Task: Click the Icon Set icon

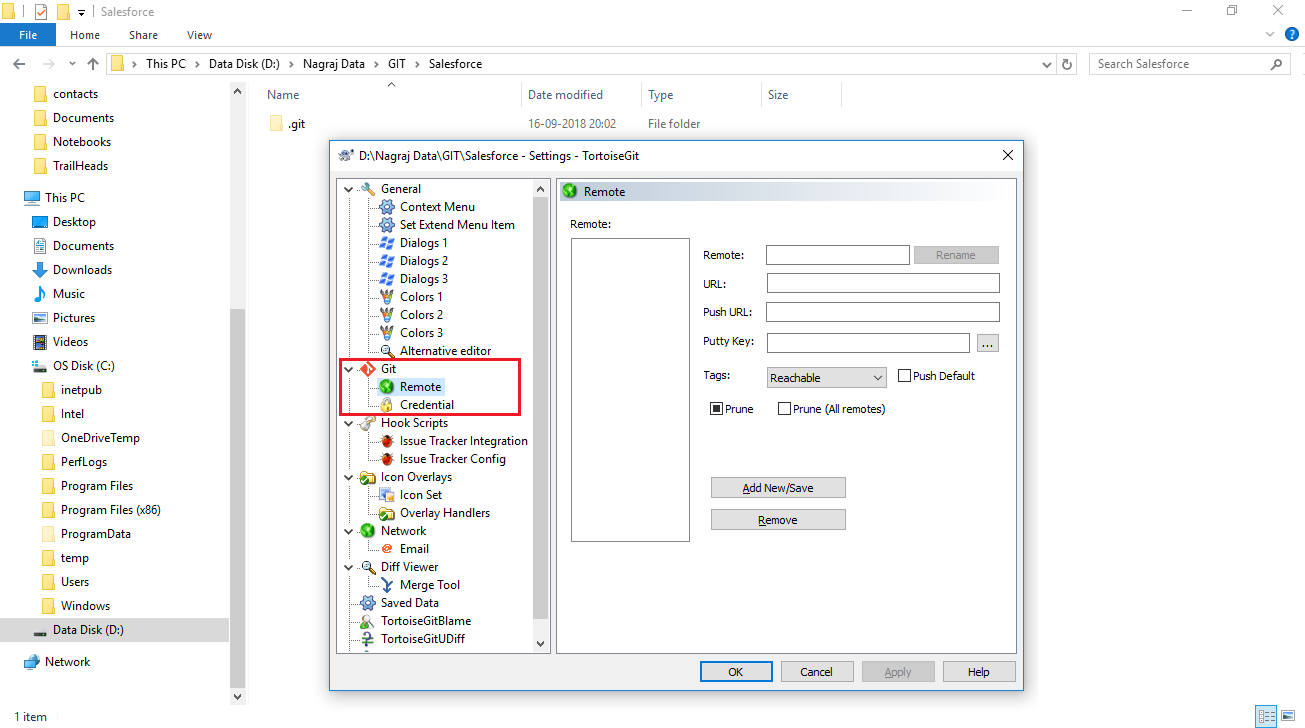Action: pos(386,495)
